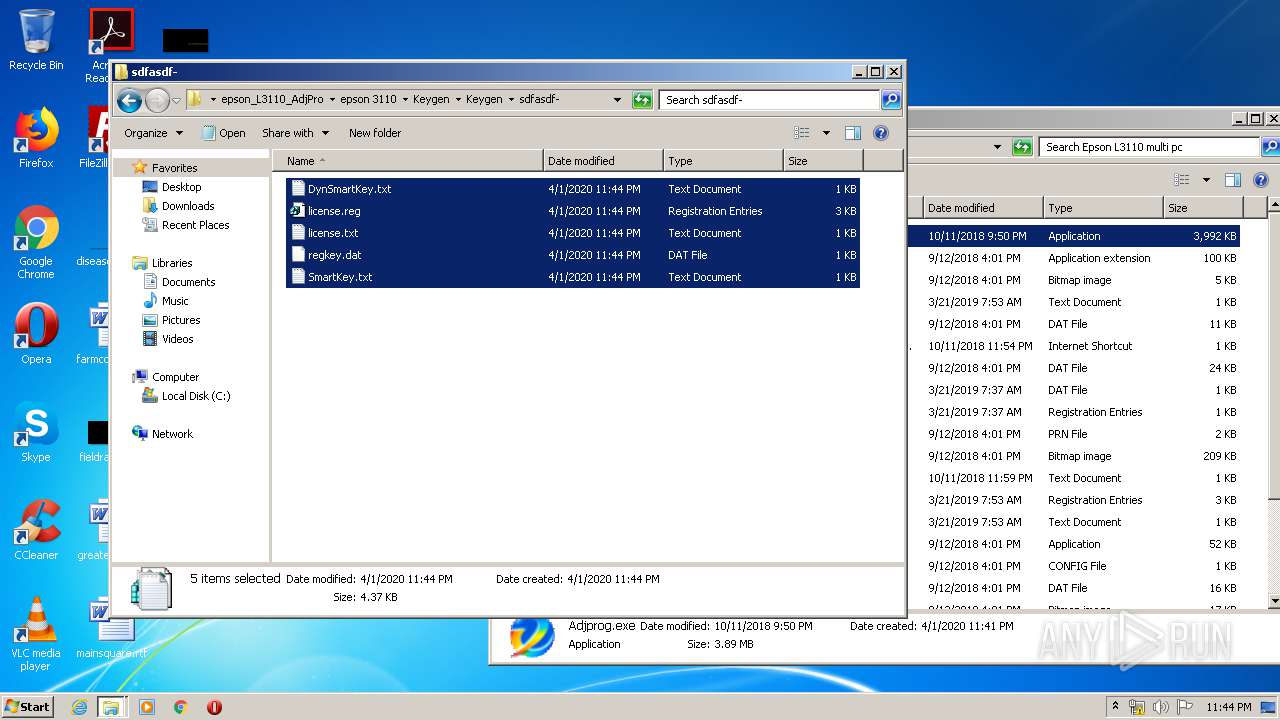
Task: Click the Forward navigation arrow in sdfasdf- window
Action: click(157, 100)
